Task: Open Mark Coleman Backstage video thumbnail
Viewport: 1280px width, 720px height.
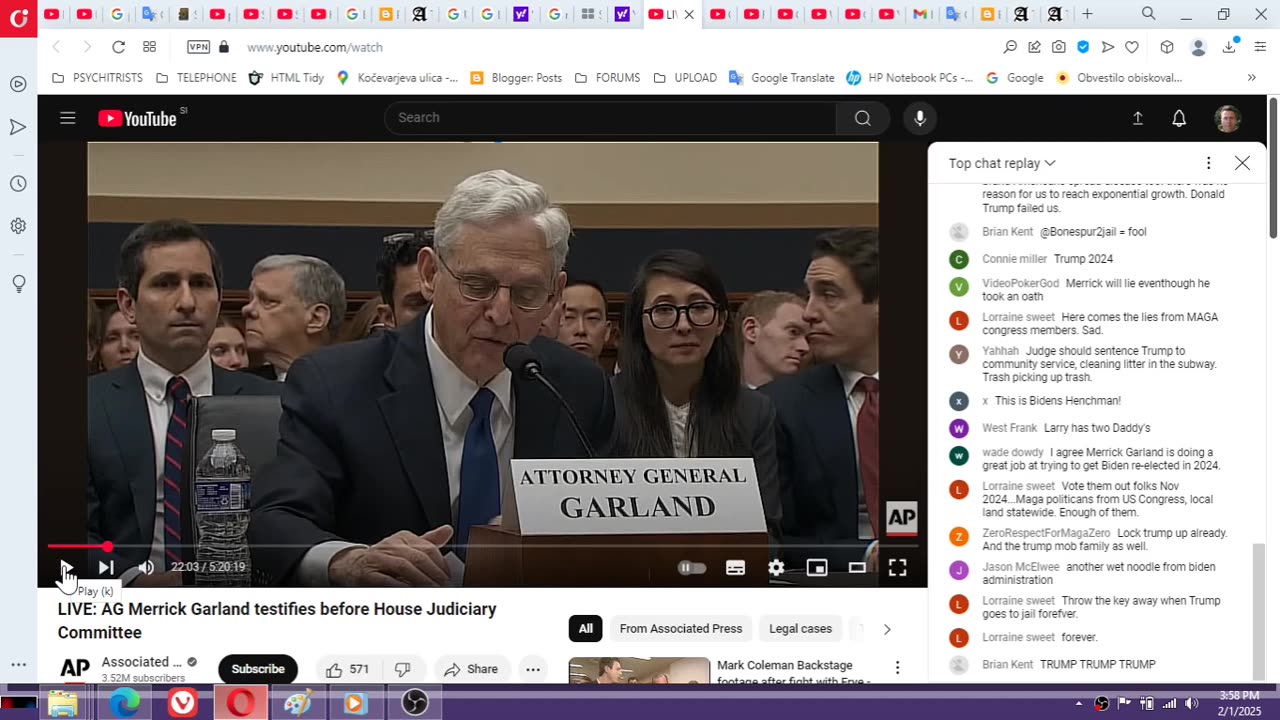Action: [639, 671]
